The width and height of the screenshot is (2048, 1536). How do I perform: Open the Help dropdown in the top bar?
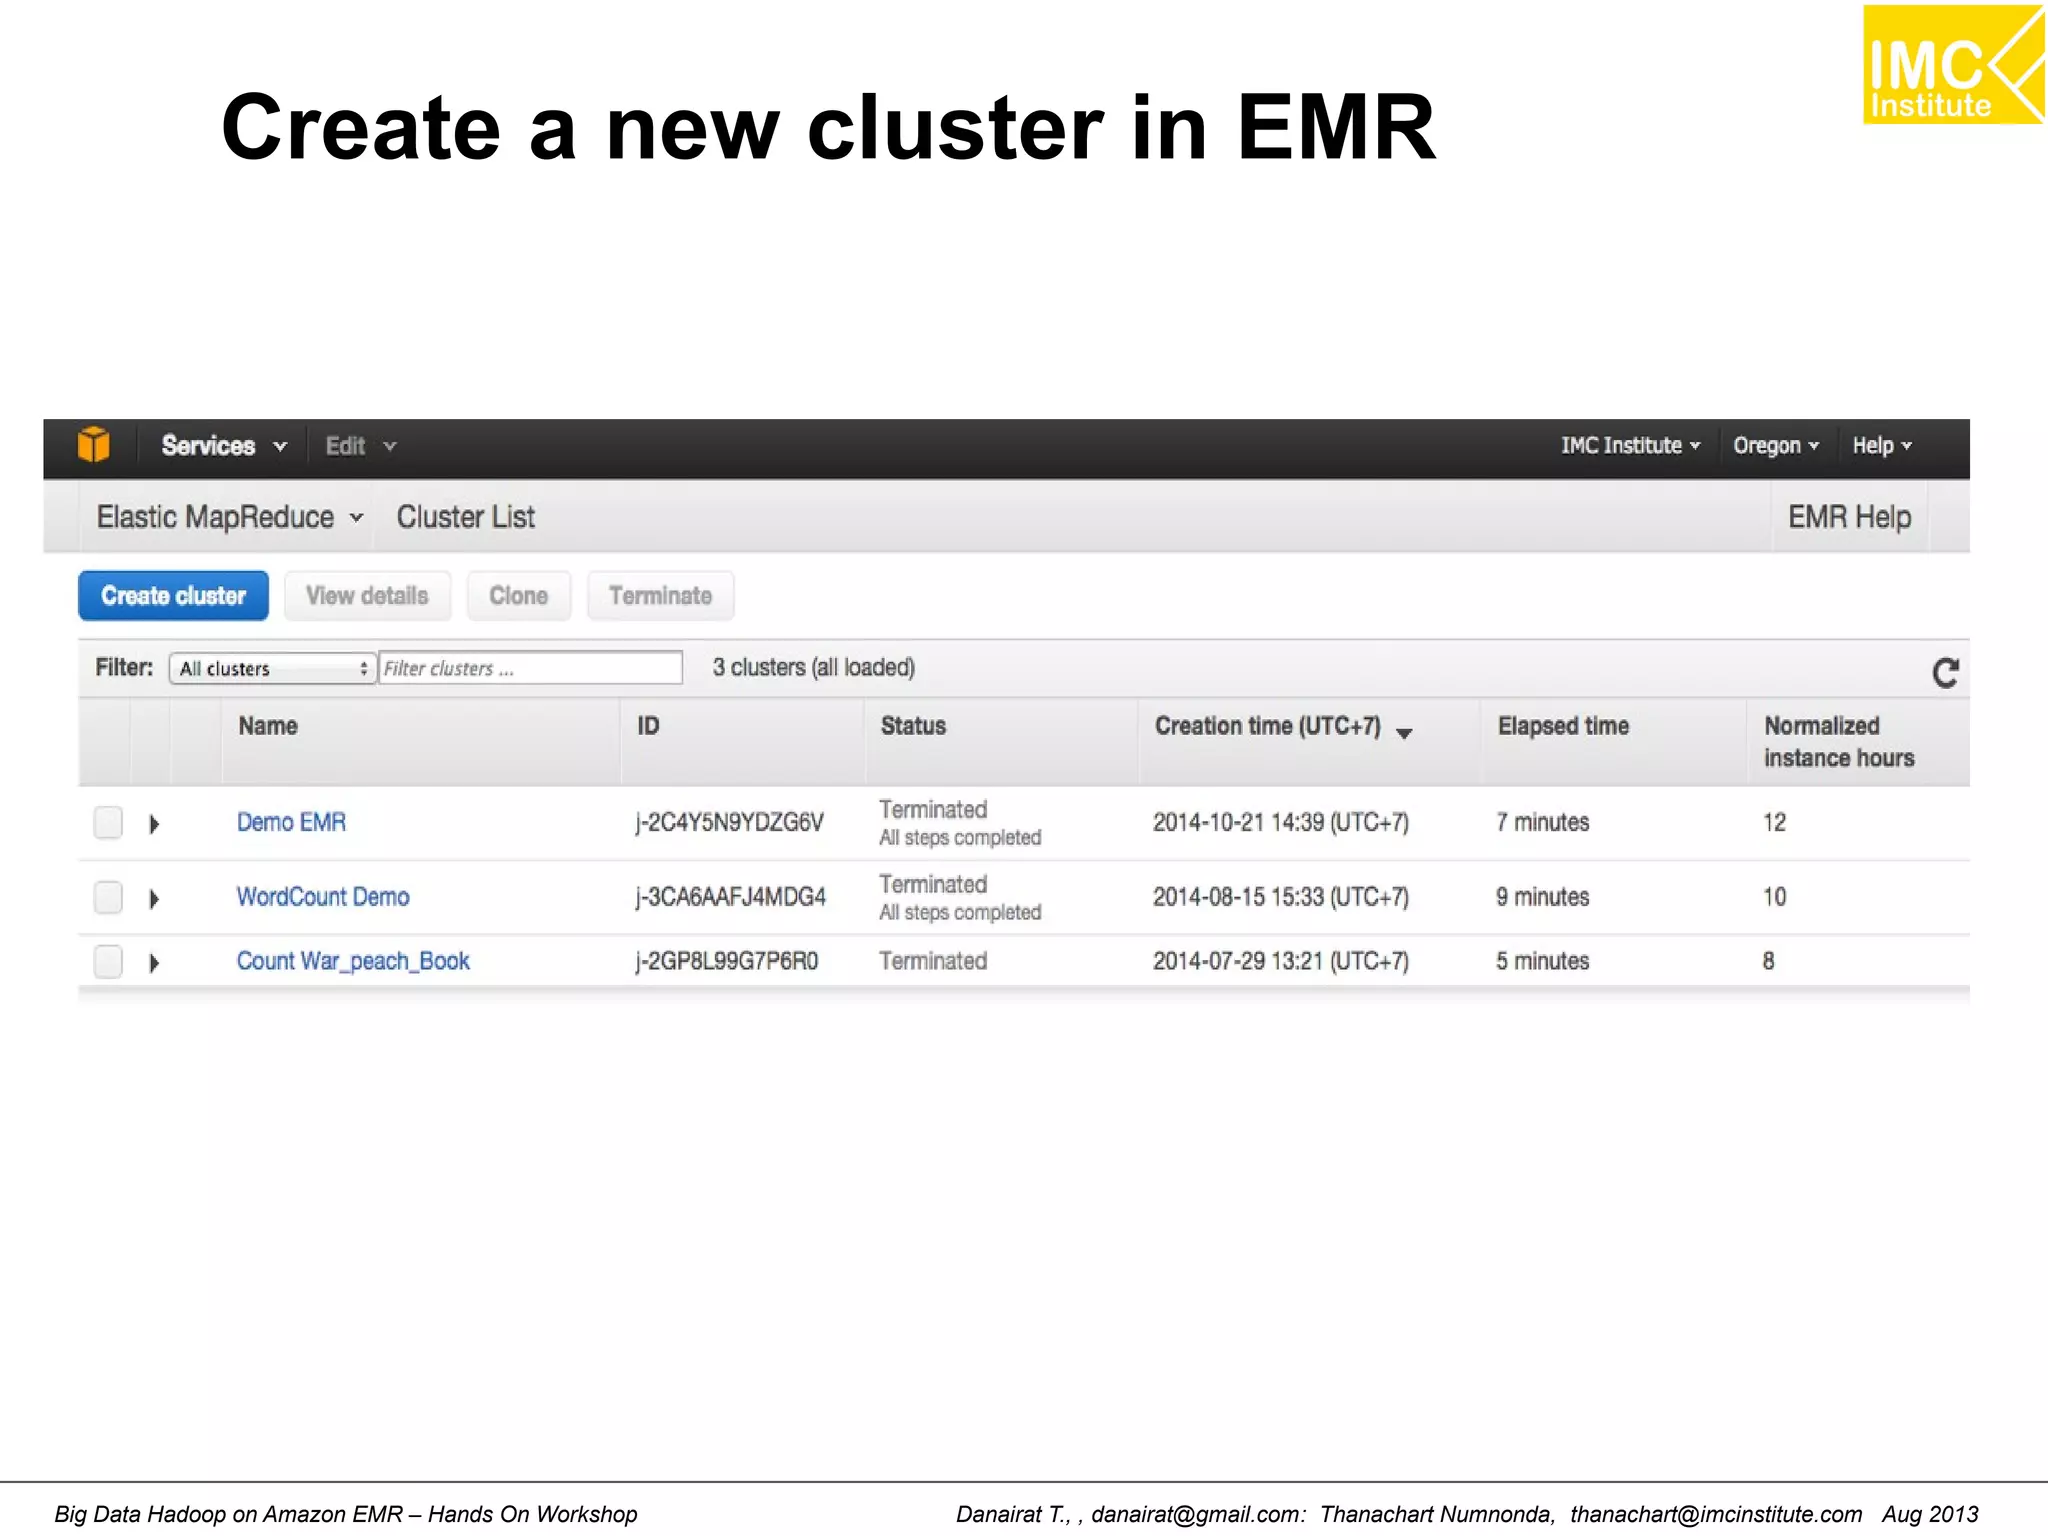[x=1881, y=446]
